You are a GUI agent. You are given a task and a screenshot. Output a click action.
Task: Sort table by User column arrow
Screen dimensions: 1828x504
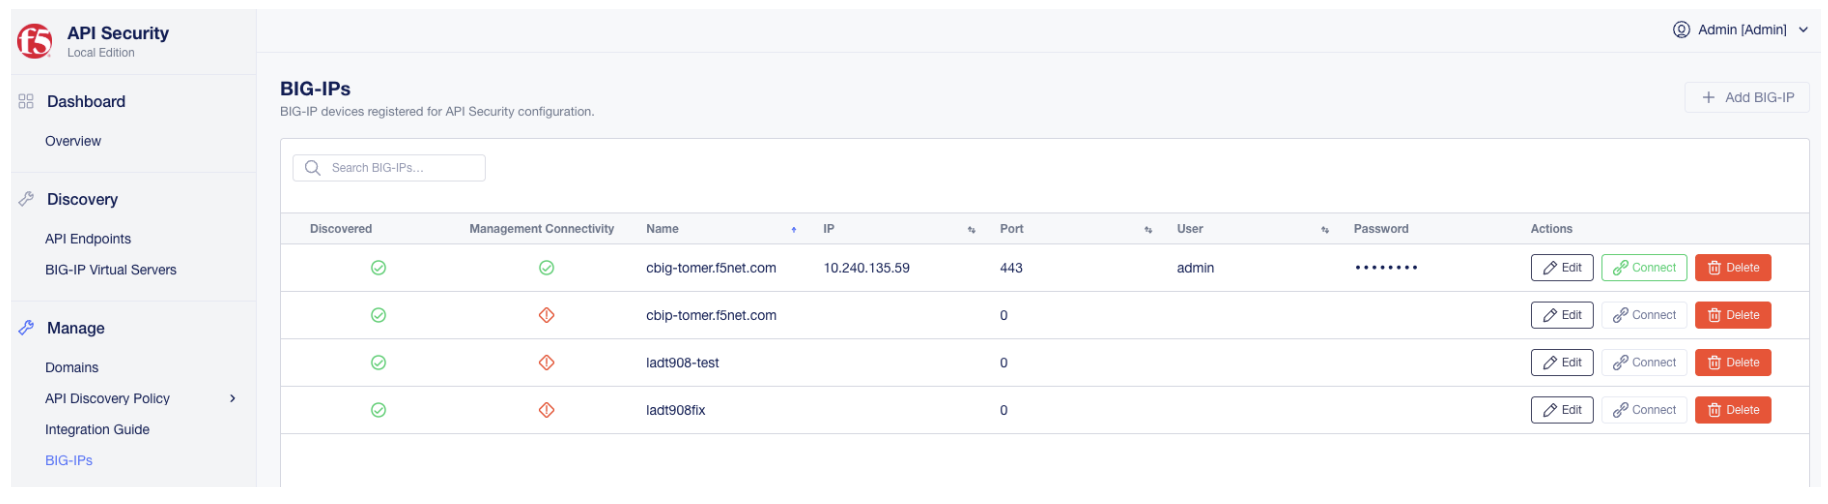tap(1325, 230)
